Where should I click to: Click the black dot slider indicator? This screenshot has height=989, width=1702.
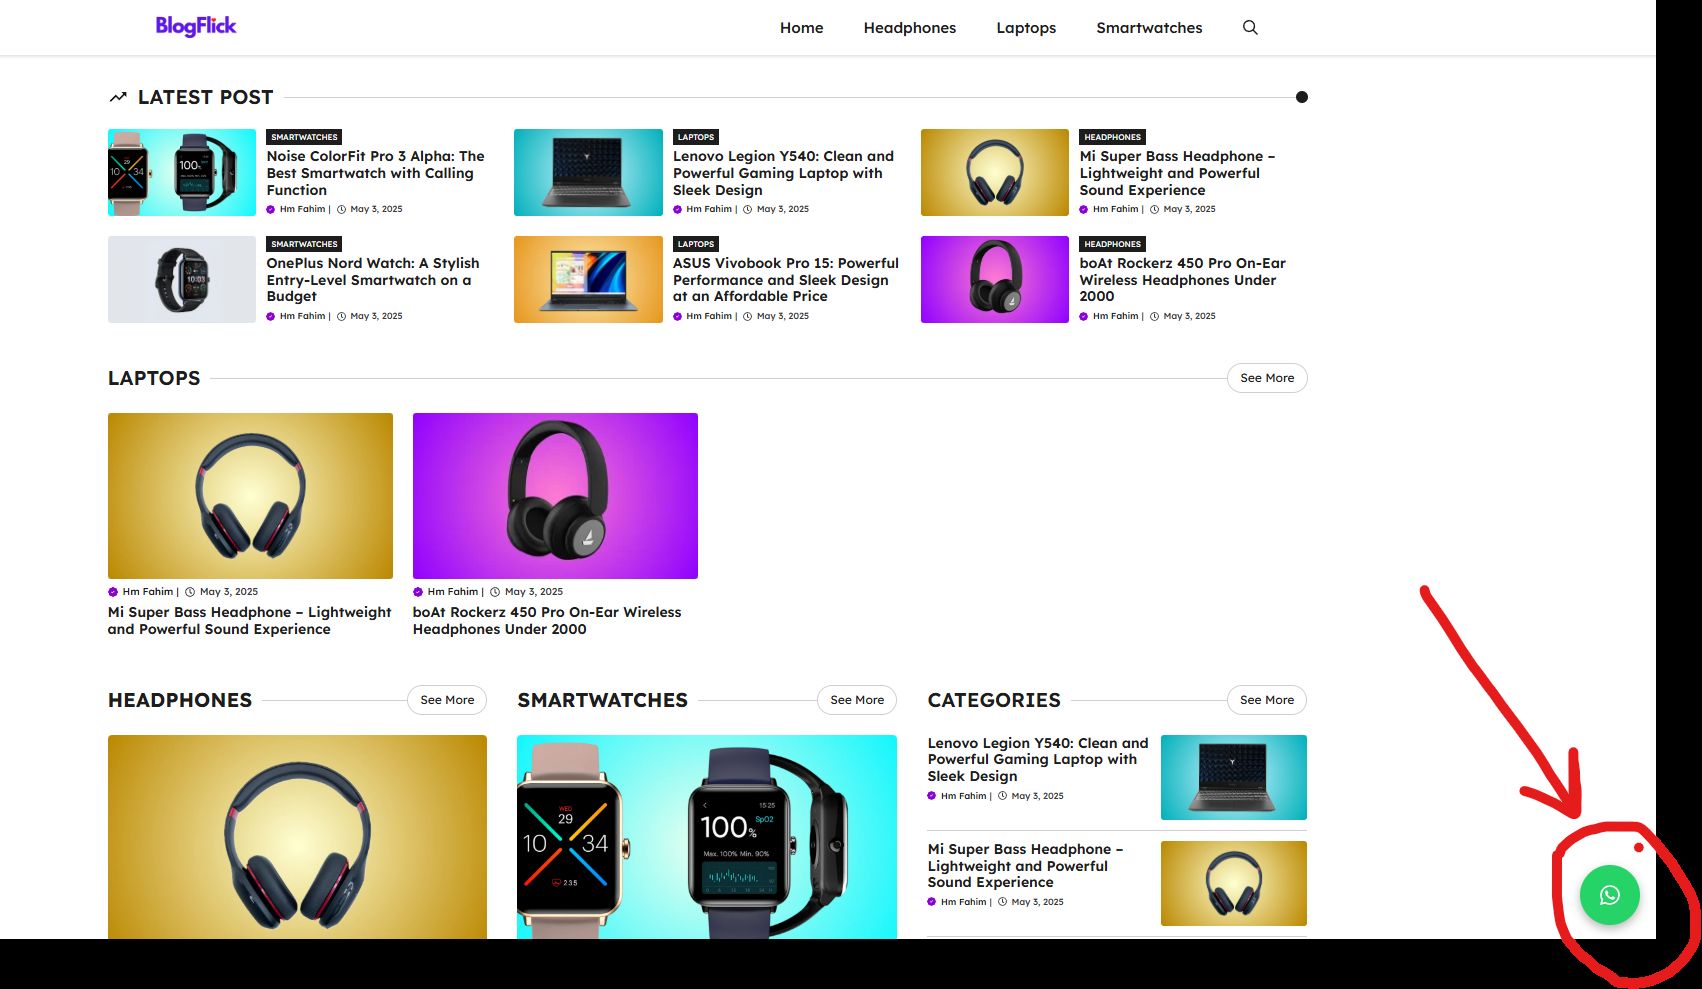point(1301,97)
